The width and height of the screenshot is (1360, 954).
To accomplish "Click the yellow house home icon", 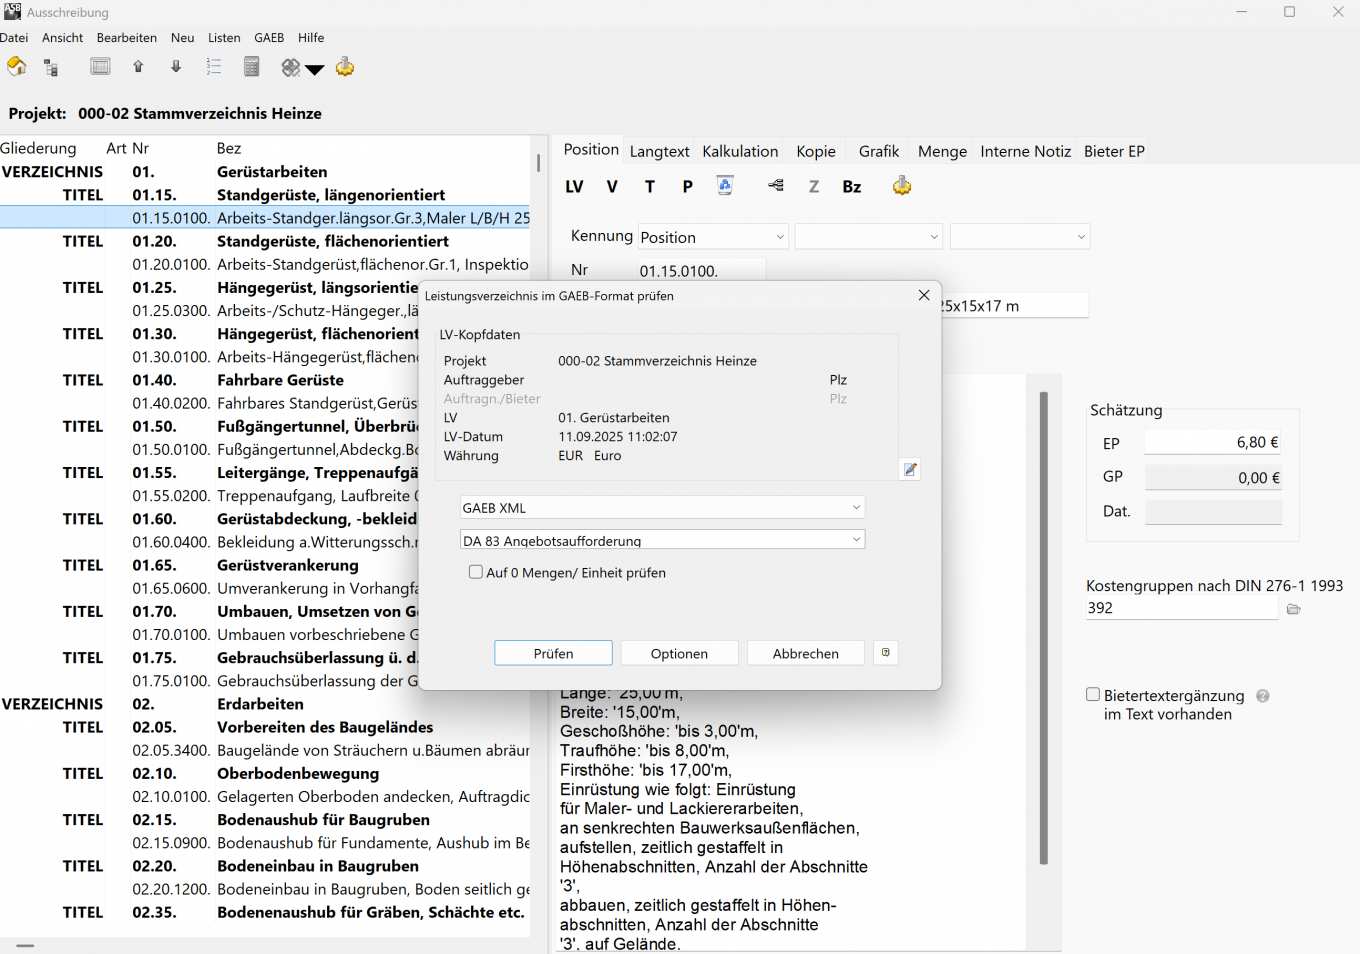I will coord(17,67).
